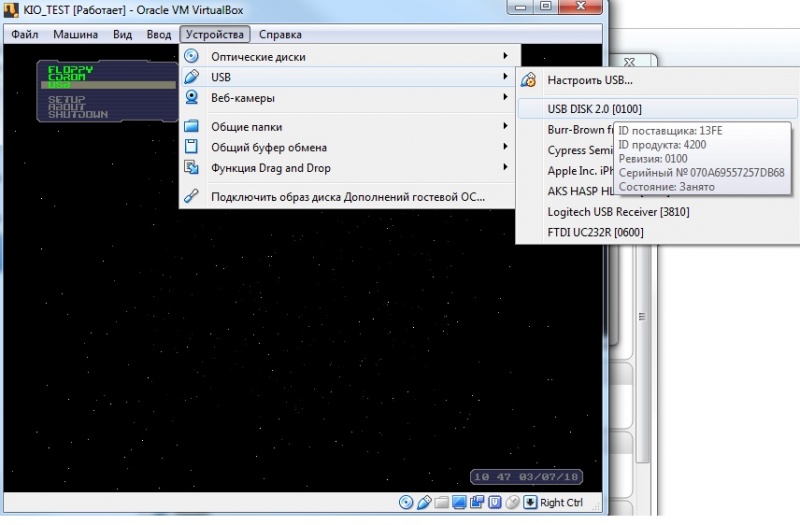Select Подключить образ диска Дополнений гостевой ОС
The width and height of the screenshot is (800, 525).
(x=347, y=197)
